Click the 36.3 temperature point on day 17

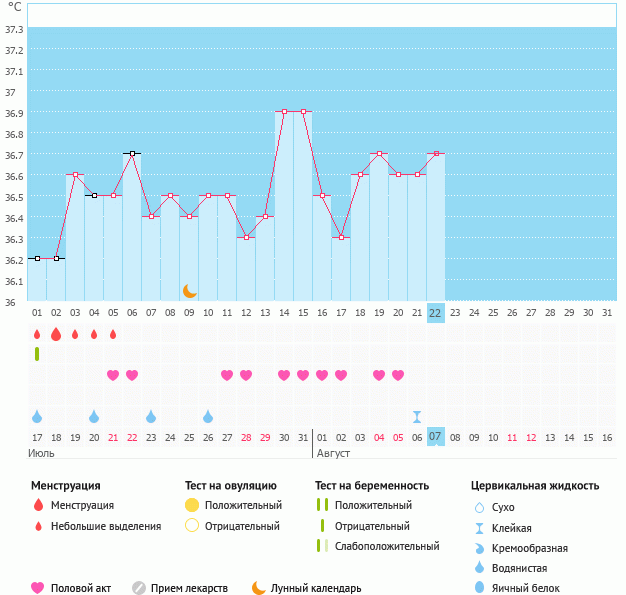tap(341, 237)
